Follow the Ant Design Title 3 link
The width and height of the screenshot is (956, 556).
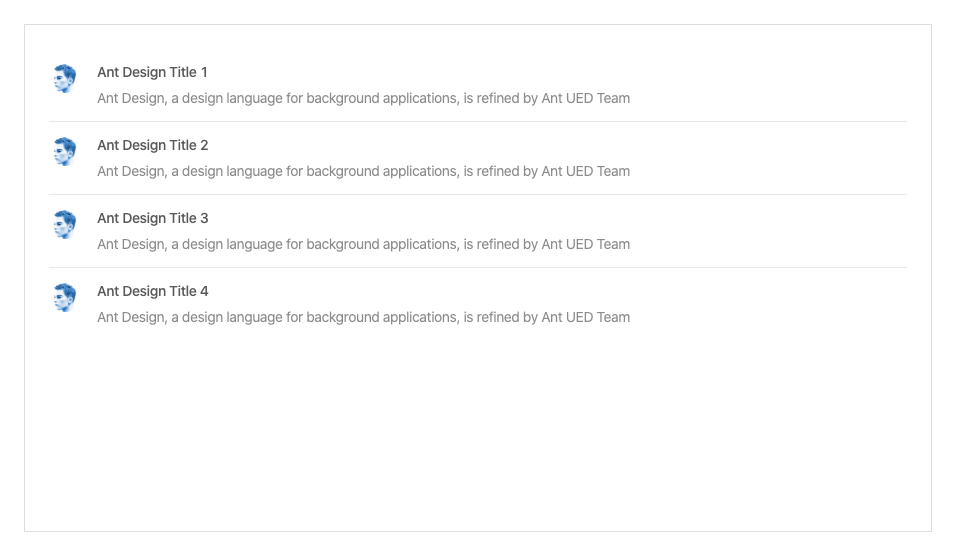[152, 218]
